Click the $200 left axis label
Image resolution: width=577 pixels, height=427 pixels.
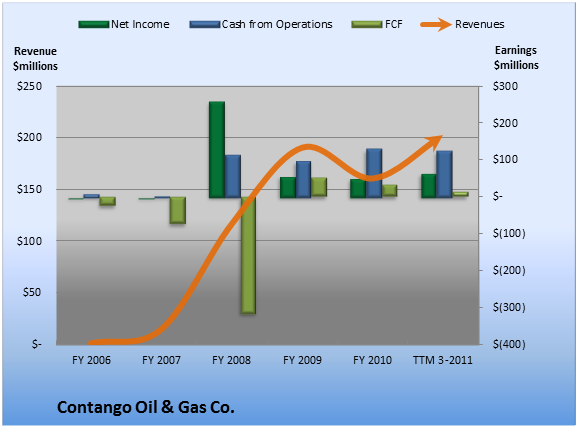[29, 137]
